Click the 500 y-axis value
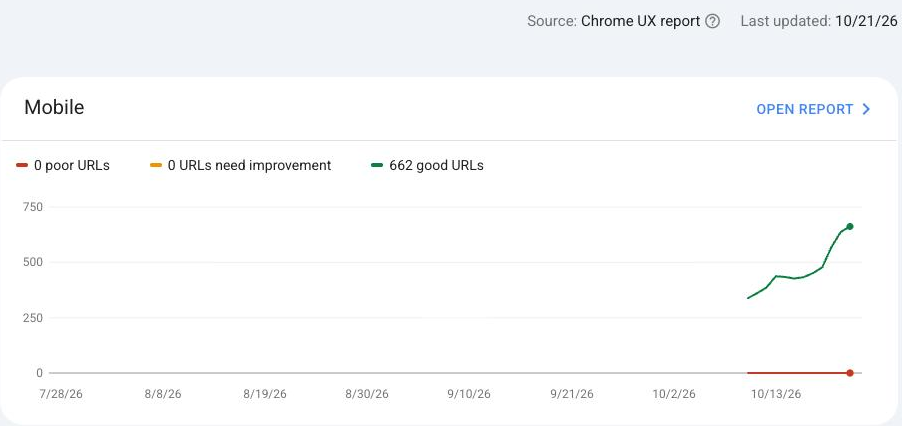This screenshot has width=902, height=426. pyautogui.click(x=33, y=262)
